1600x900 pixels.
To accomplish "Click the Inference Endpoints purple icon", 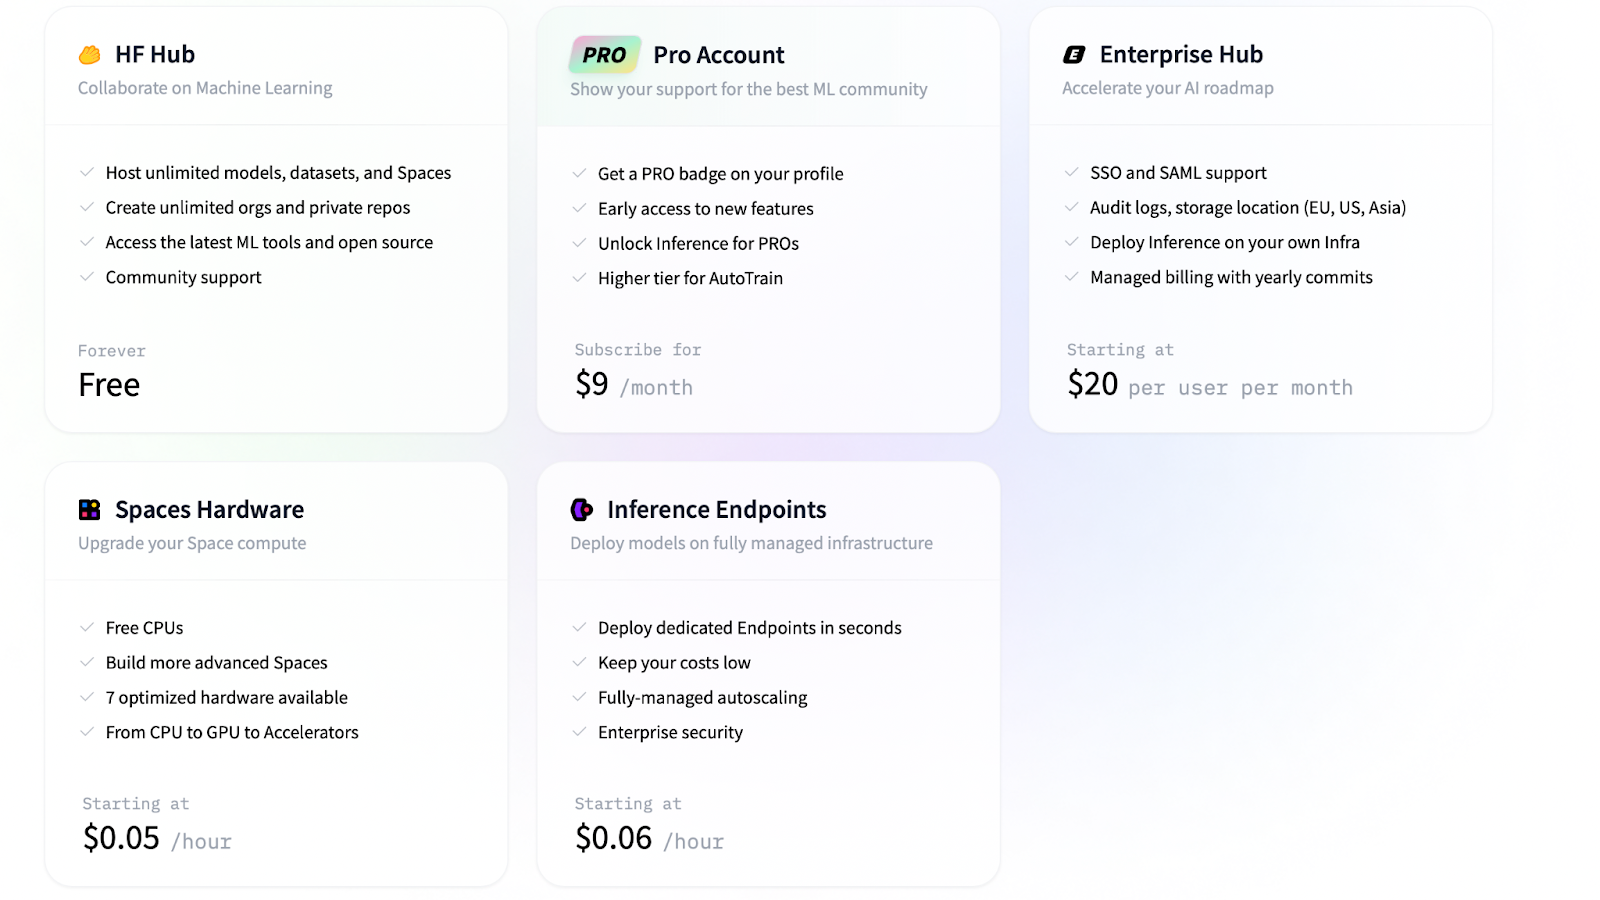I will coord(582,510).
